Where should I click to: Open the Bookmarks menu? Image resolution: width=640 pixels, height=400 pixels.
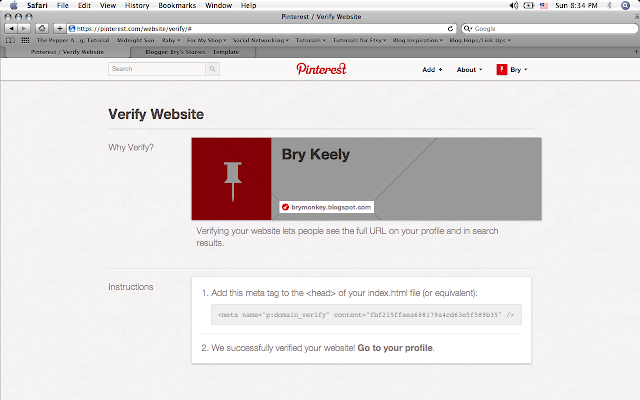tap(177, 5)
